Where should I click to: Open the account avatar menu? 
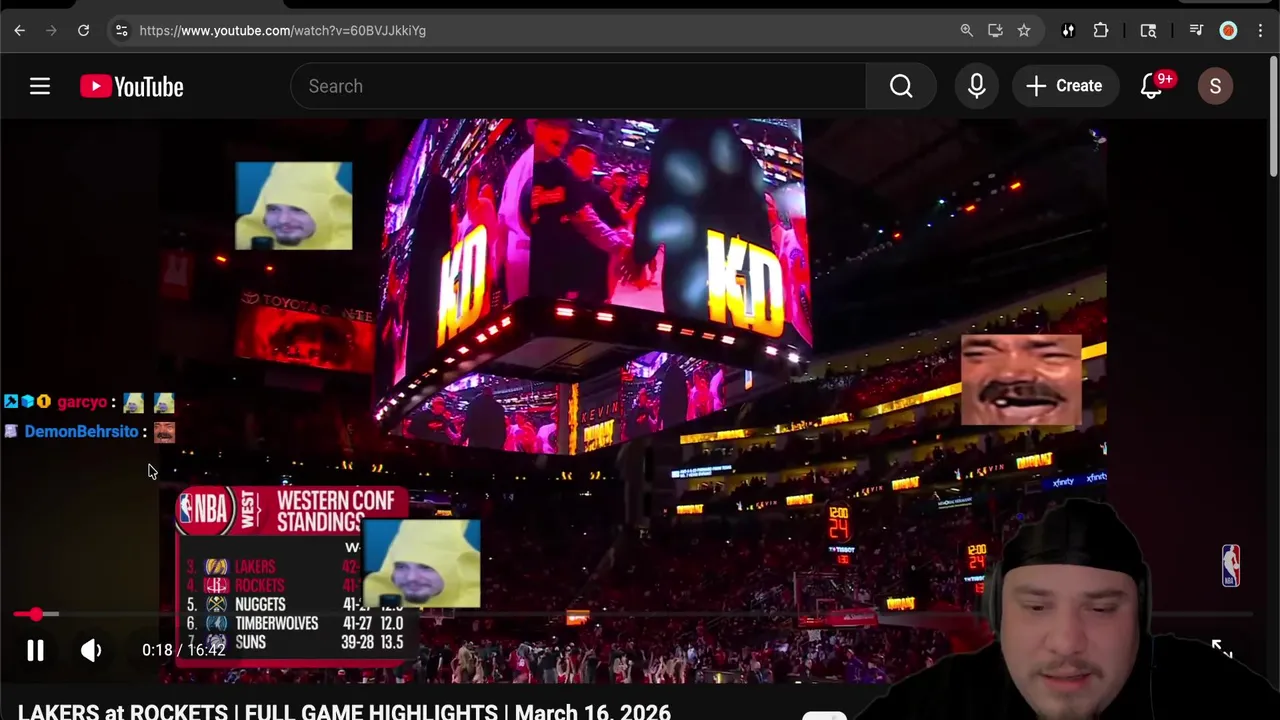pos(1215,86)
